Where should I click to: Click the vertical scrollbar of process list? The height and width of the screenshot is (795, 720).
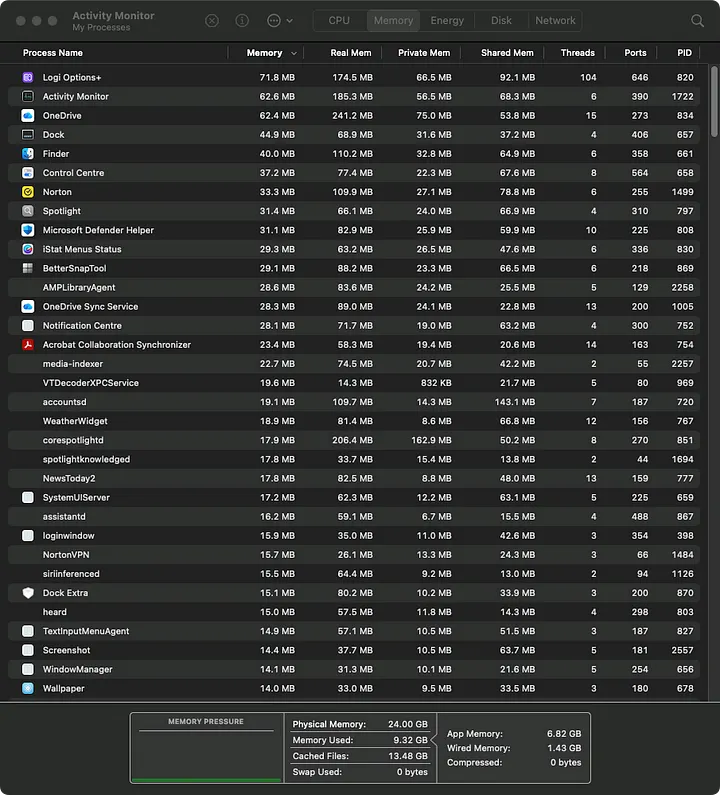tap(714, 101)
